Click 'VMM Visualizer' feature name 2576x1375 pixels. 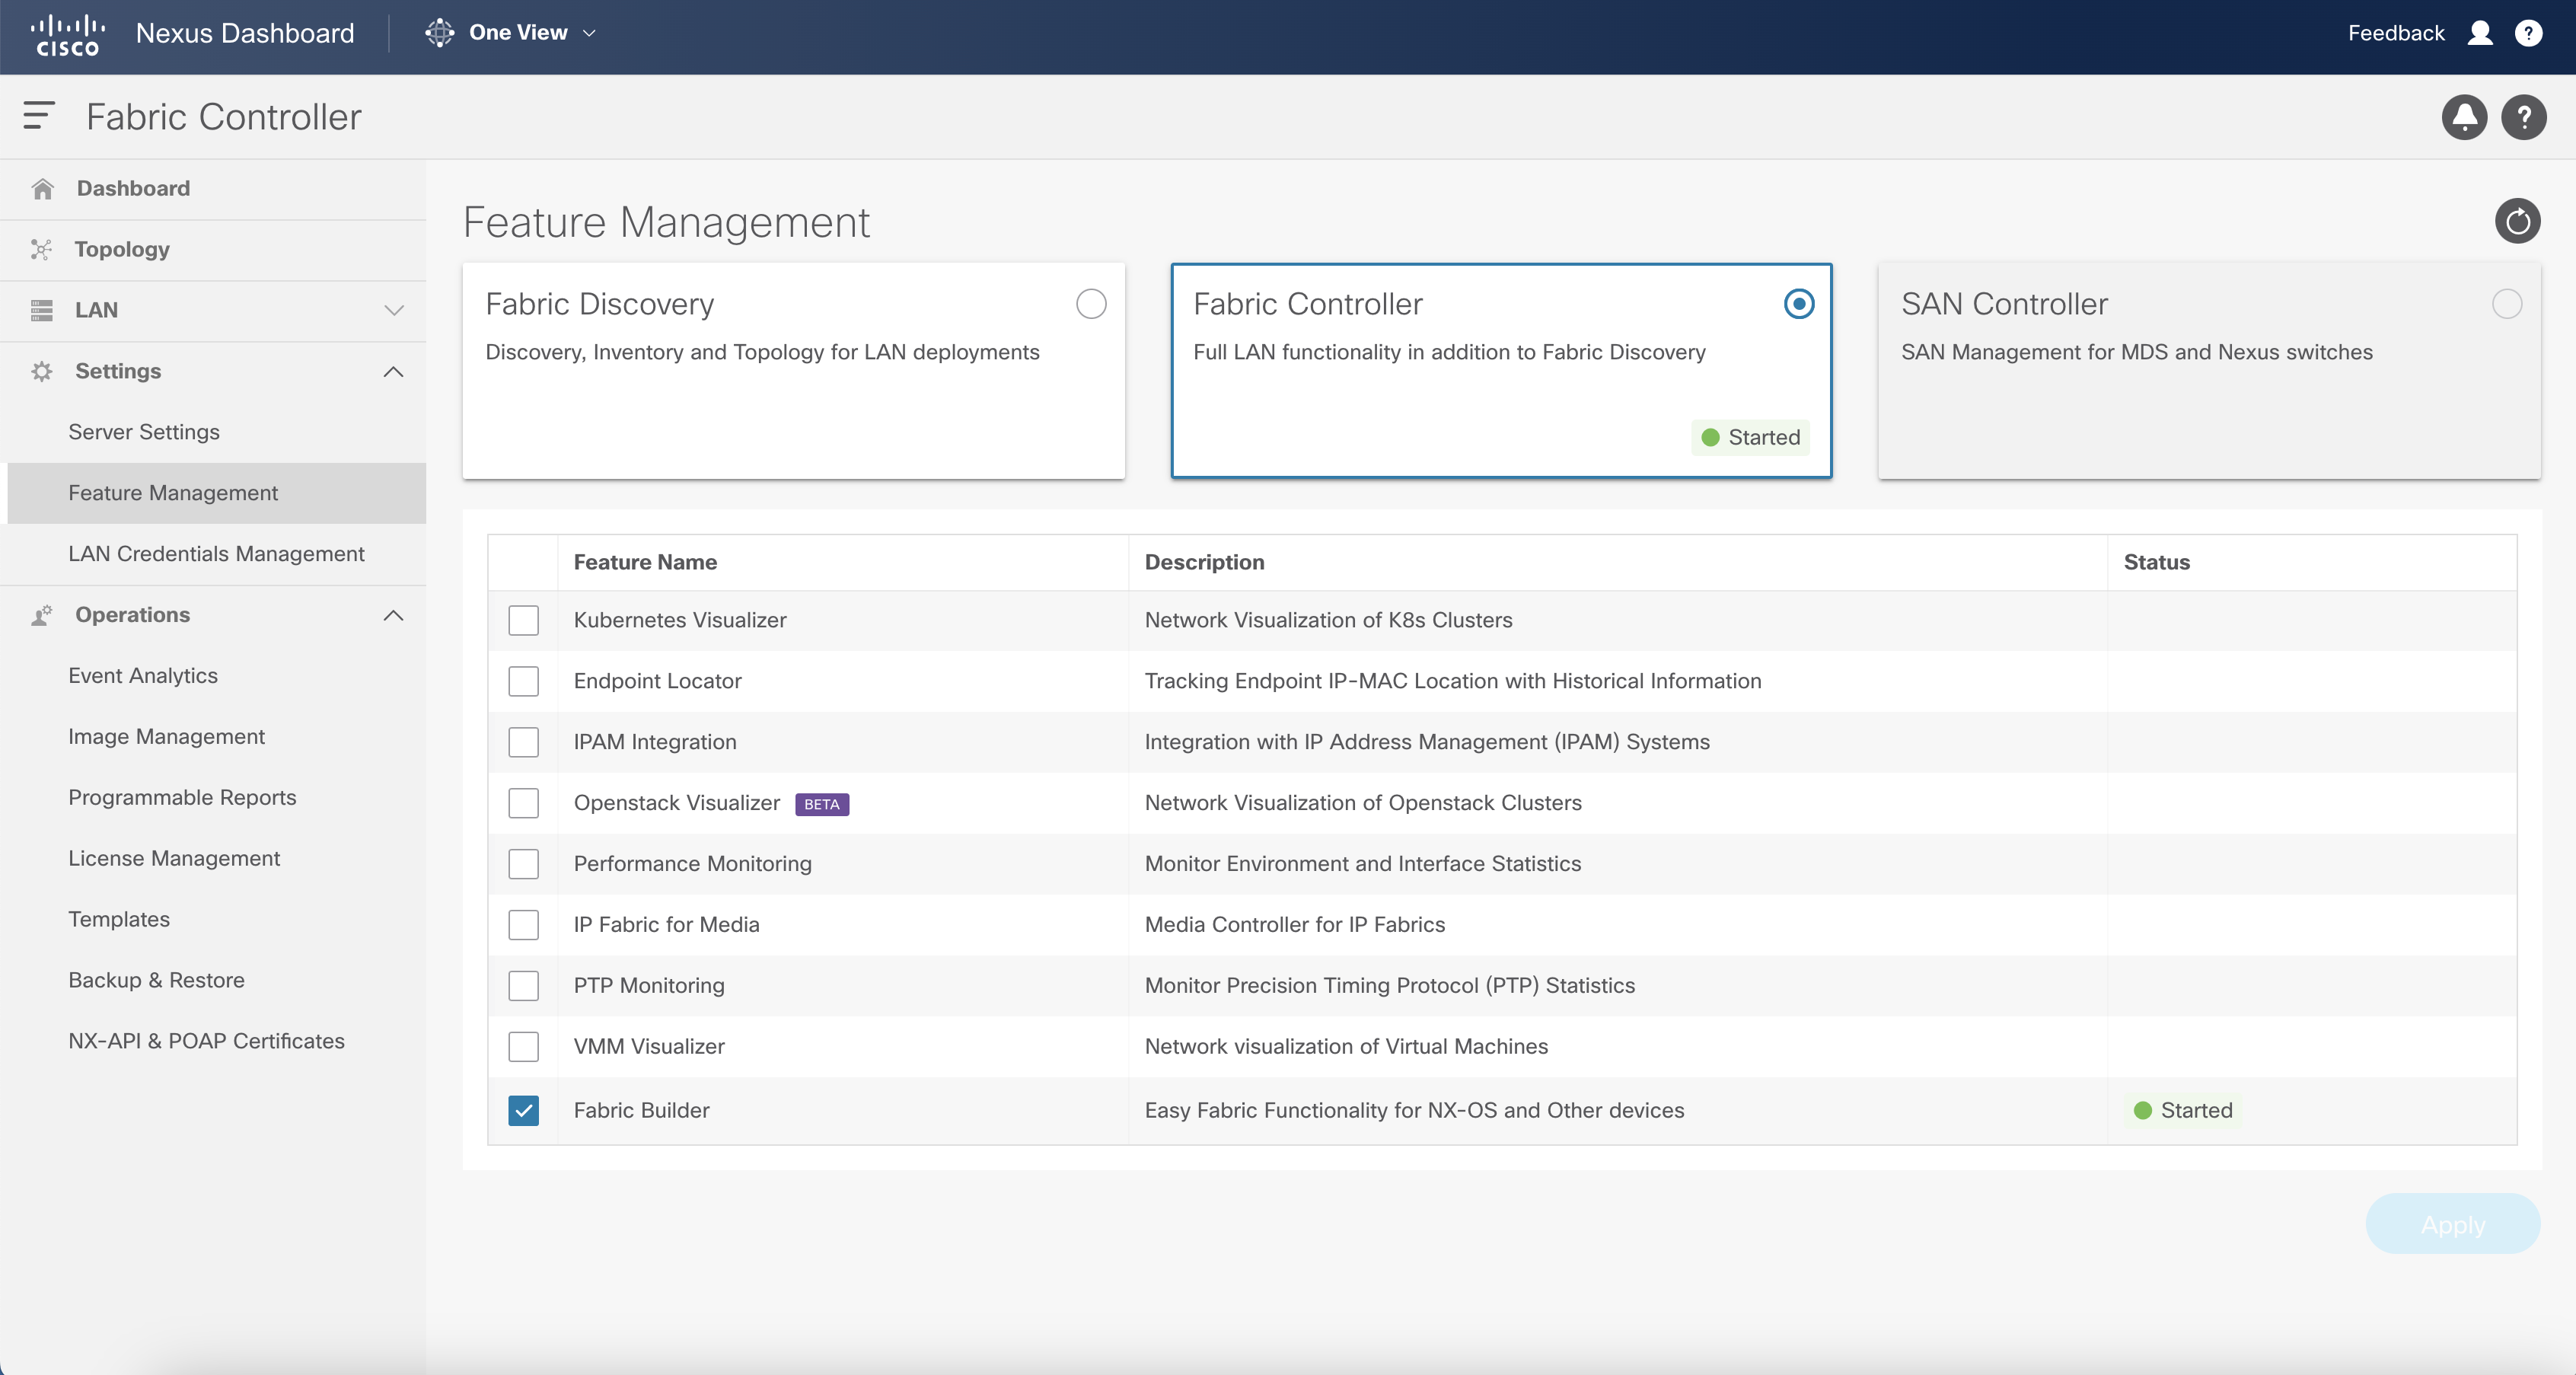pyautogui.click(x=649, y=1047)
